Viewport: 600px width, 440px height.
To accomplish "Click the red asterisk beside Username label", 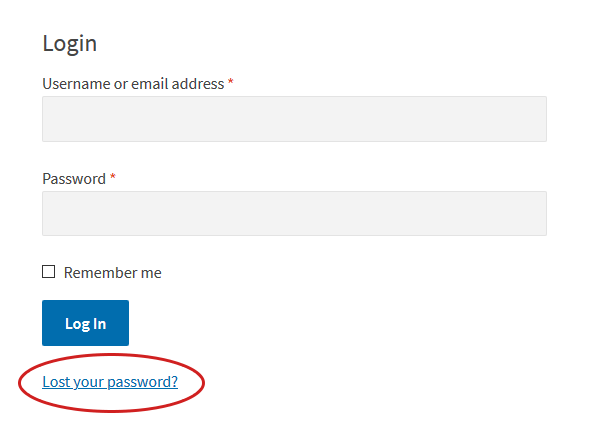I will tap(231, 83).
